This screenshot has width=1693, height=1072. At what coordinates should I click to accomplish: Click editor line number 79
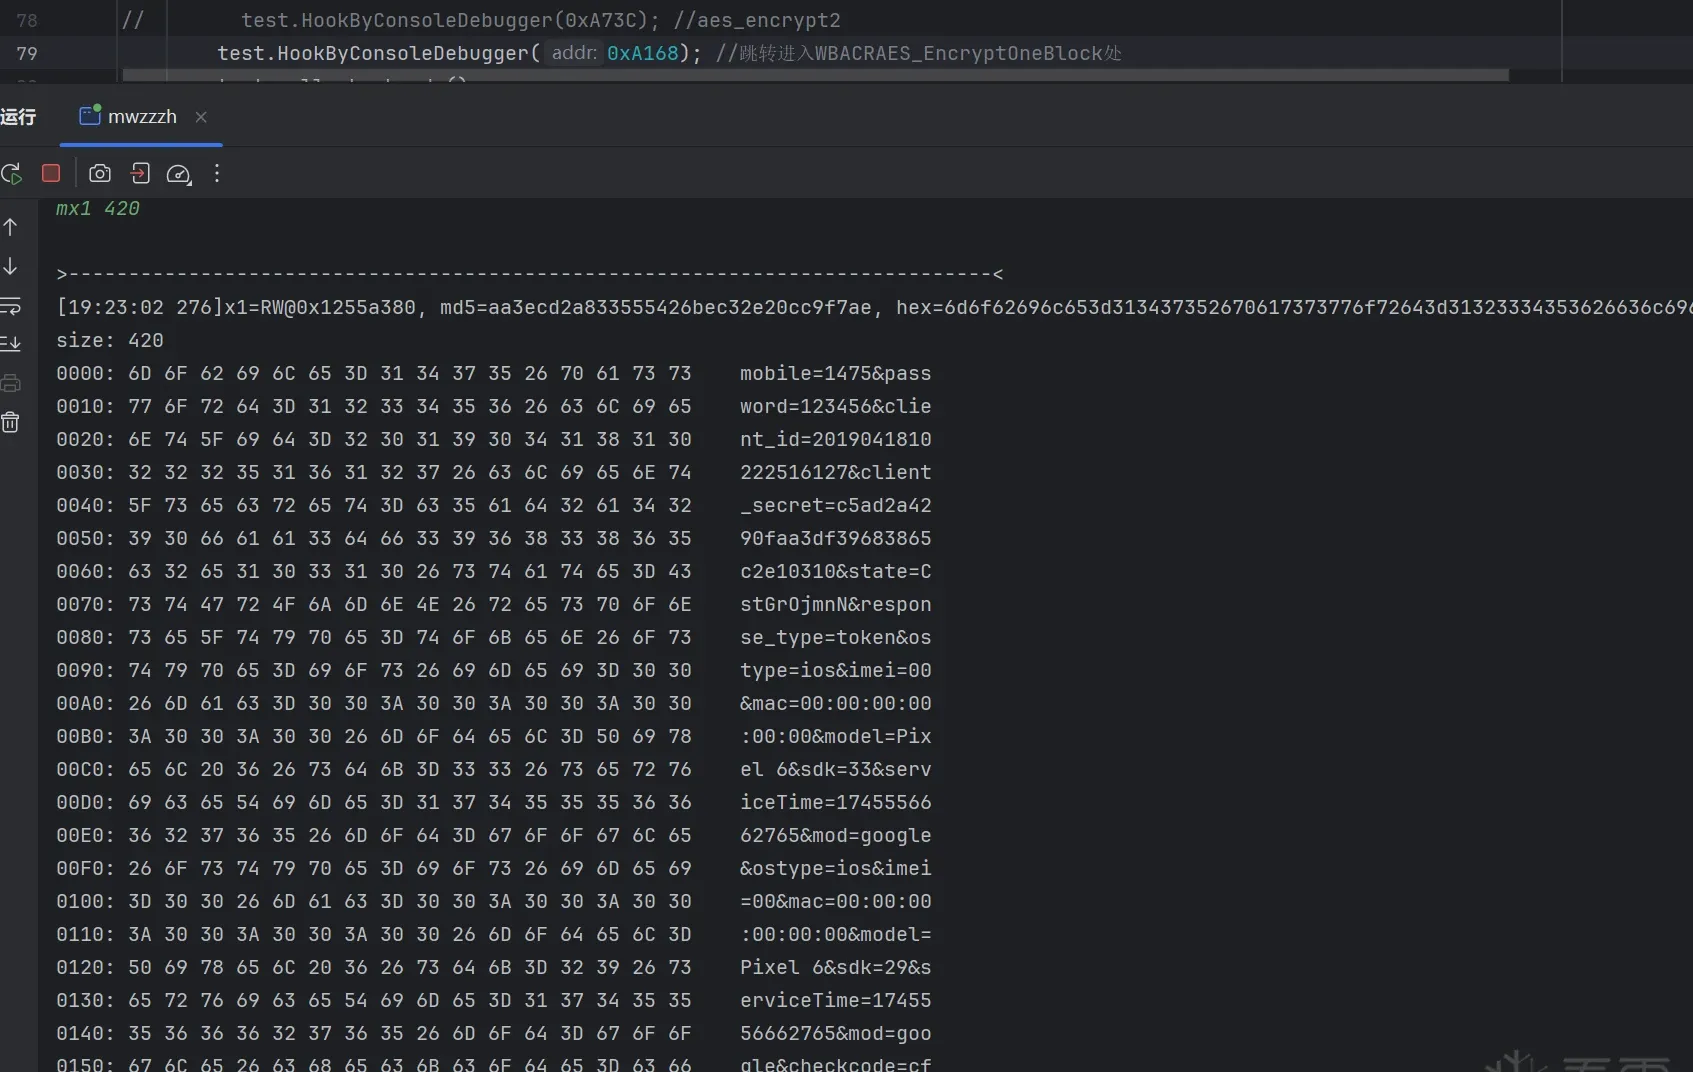pos(27,53)
